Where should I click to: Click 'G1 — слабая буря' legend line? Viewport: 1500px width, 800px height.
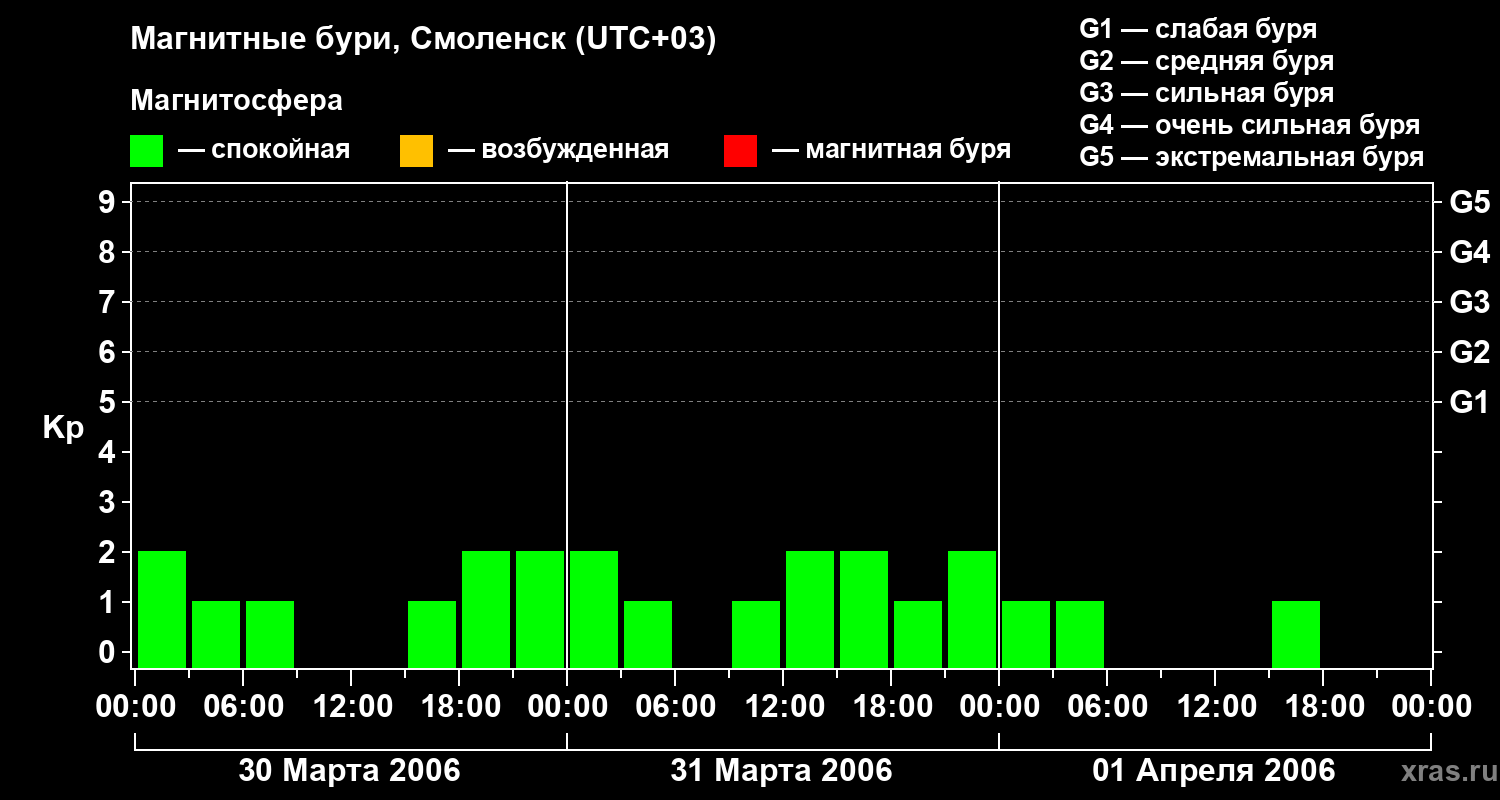tap(1198, 29)
